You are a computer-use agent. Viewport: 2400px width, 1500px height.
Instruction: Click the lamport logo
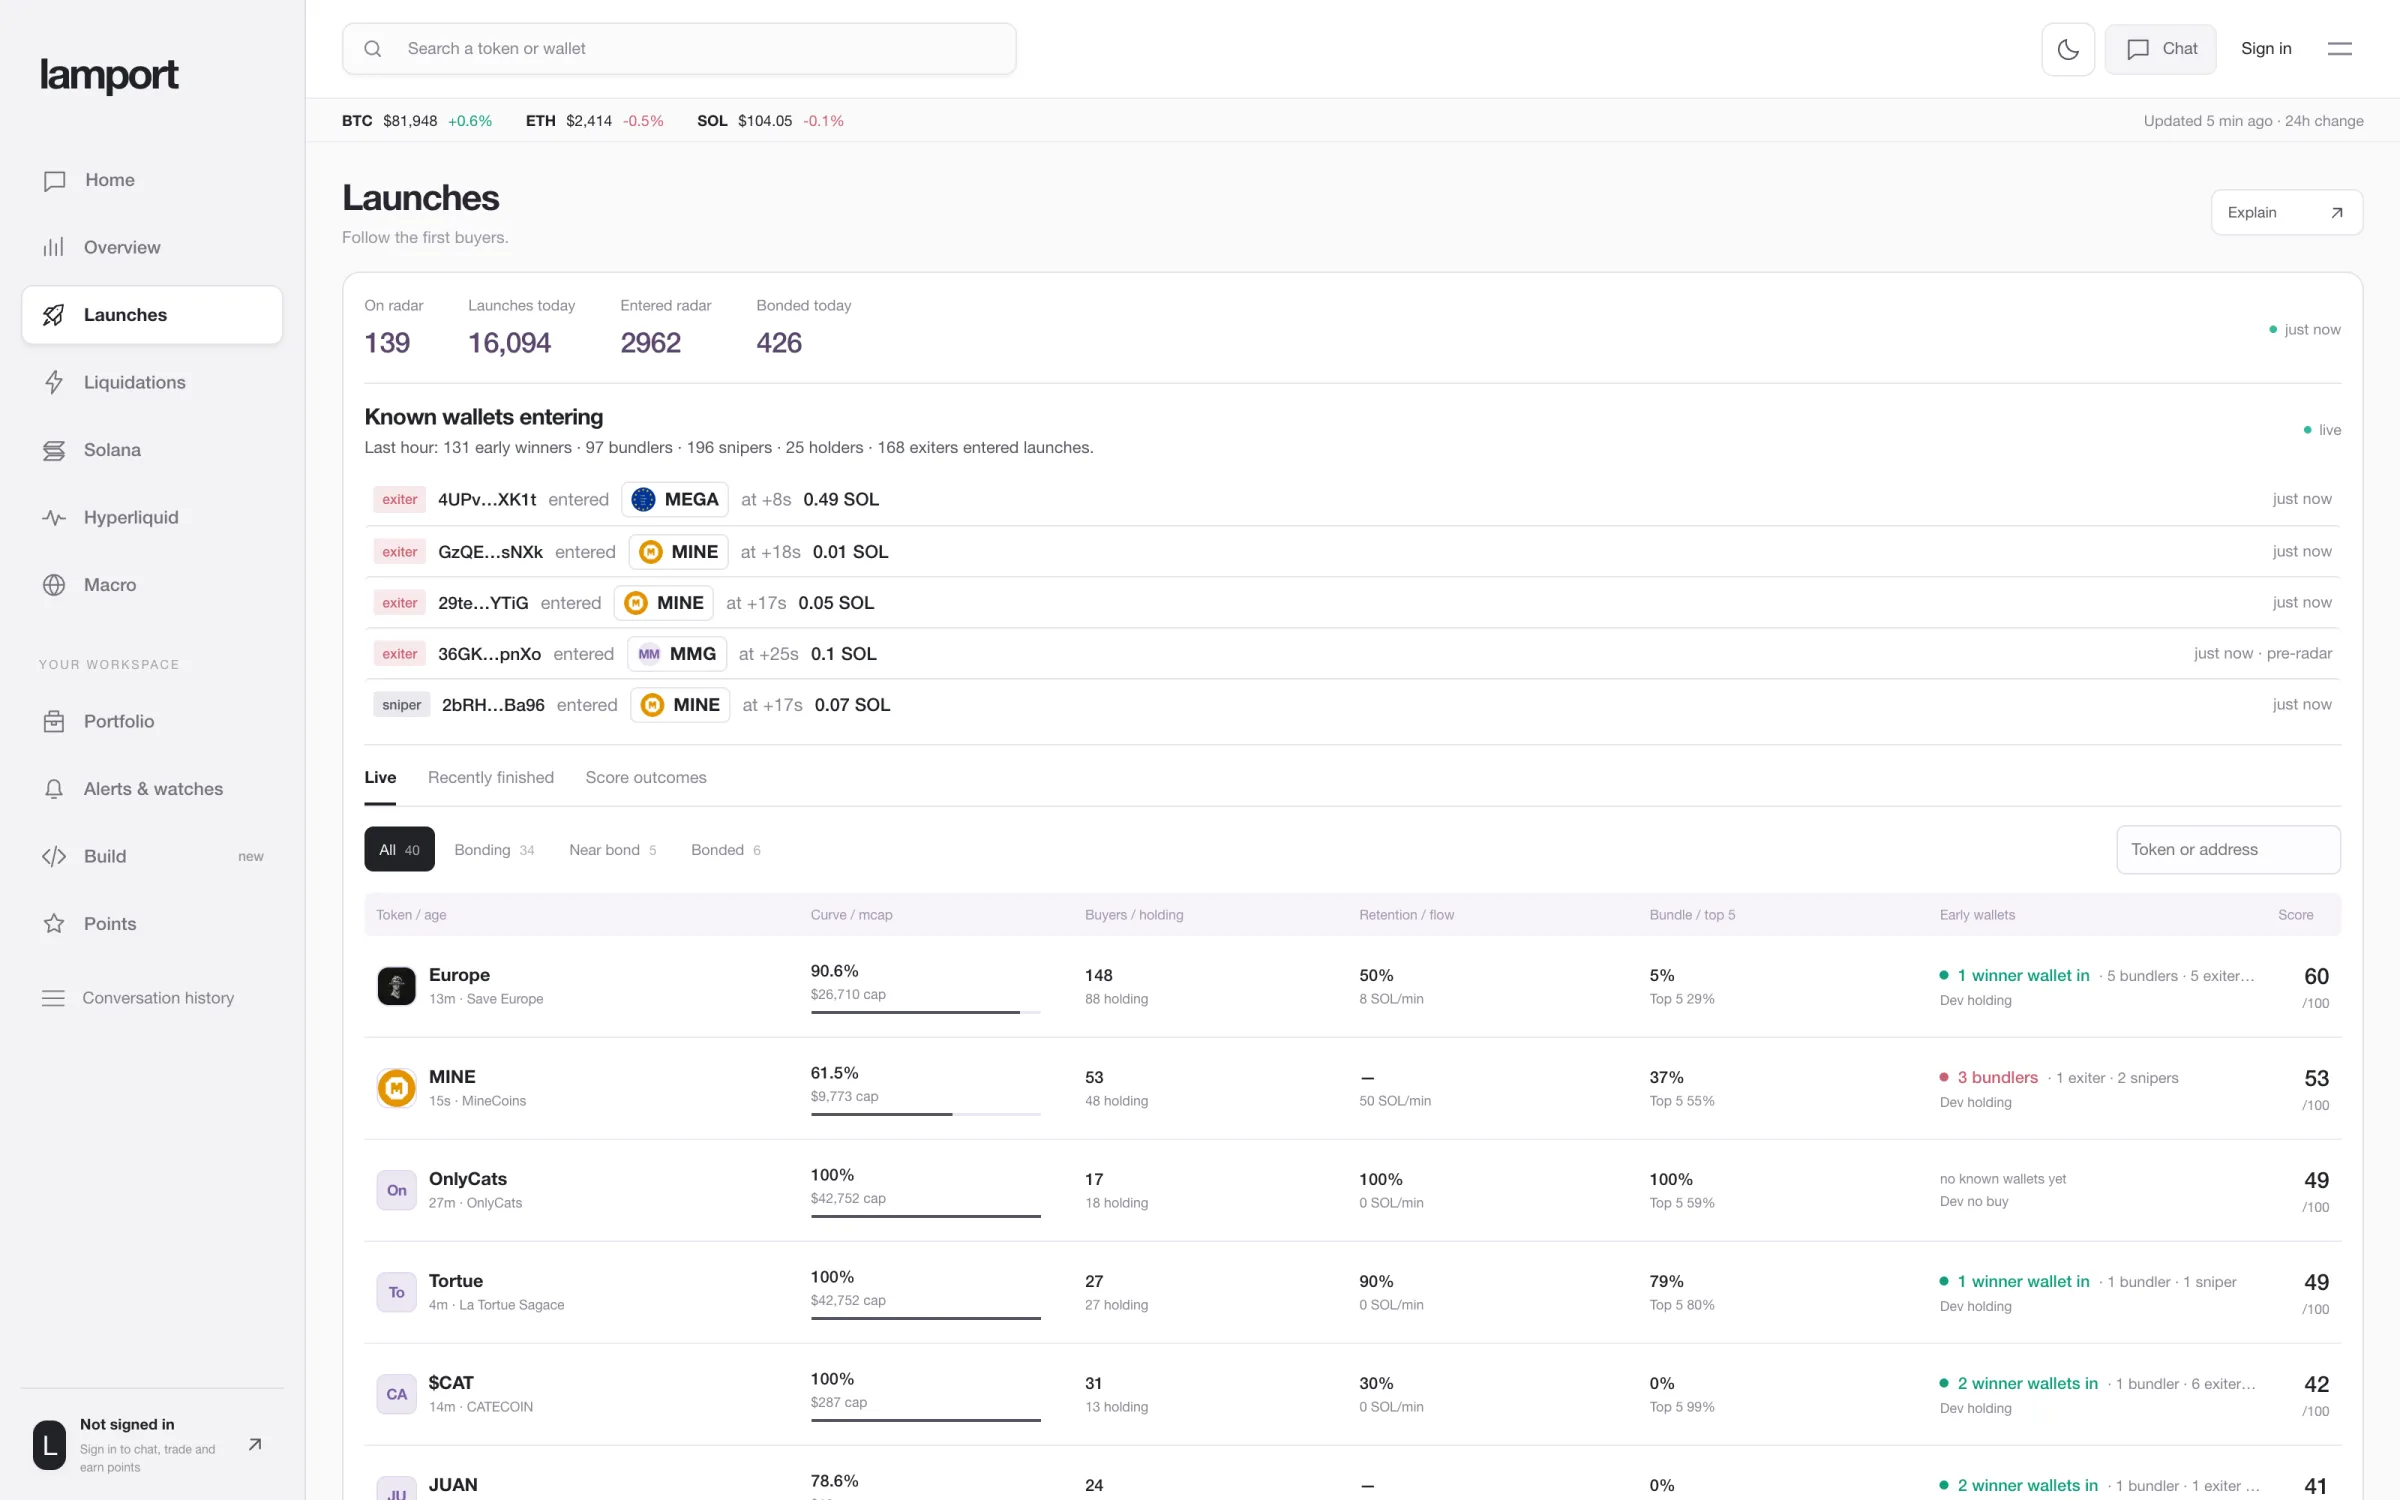click(109, 76)
